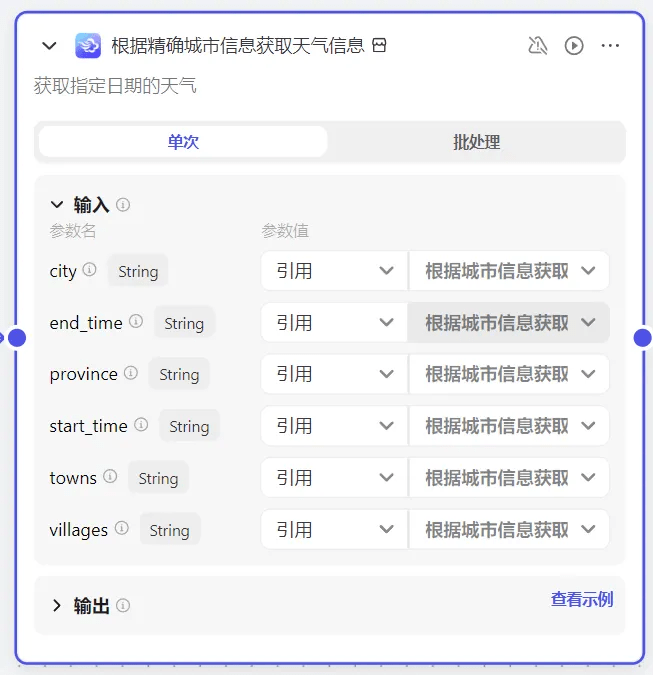
Task: Click the left input connection port
Action: 17,338
